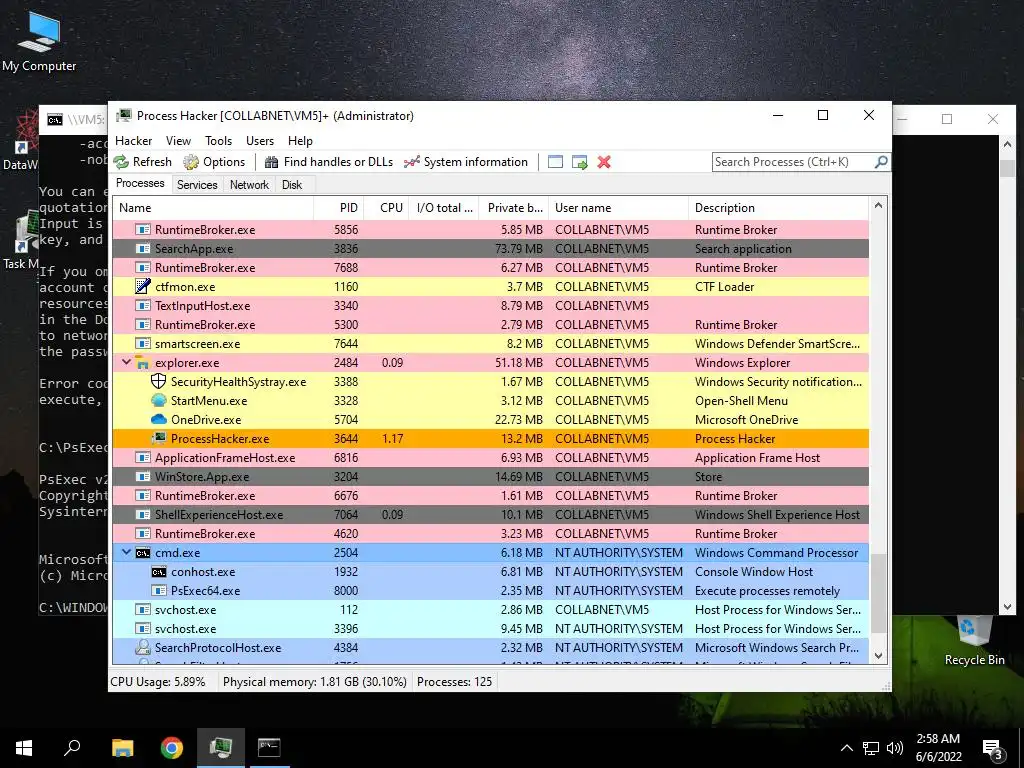Click the cmd.exe console icon
The width and height of the screenshot is (1024, 768).
(x=142, y=552)
